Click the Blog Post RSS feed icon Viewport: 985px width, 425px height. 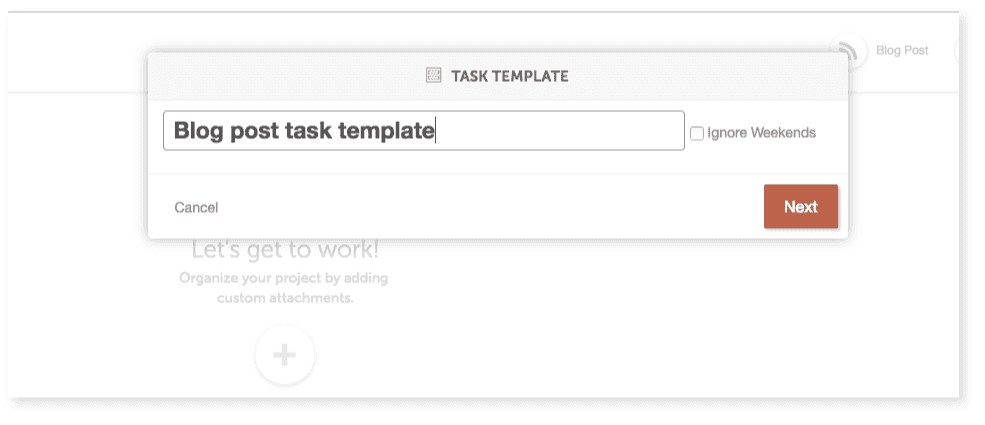point(847,51)
